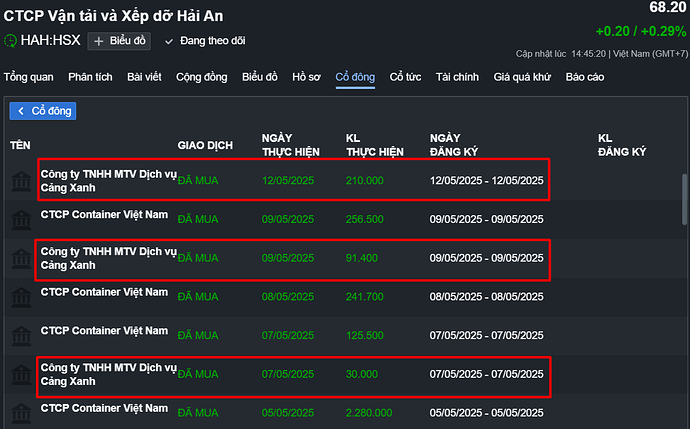690x429 pixels.
Task: Click the NGÀY ĐĂNG KÝ column header
Action: pos(454,145)
